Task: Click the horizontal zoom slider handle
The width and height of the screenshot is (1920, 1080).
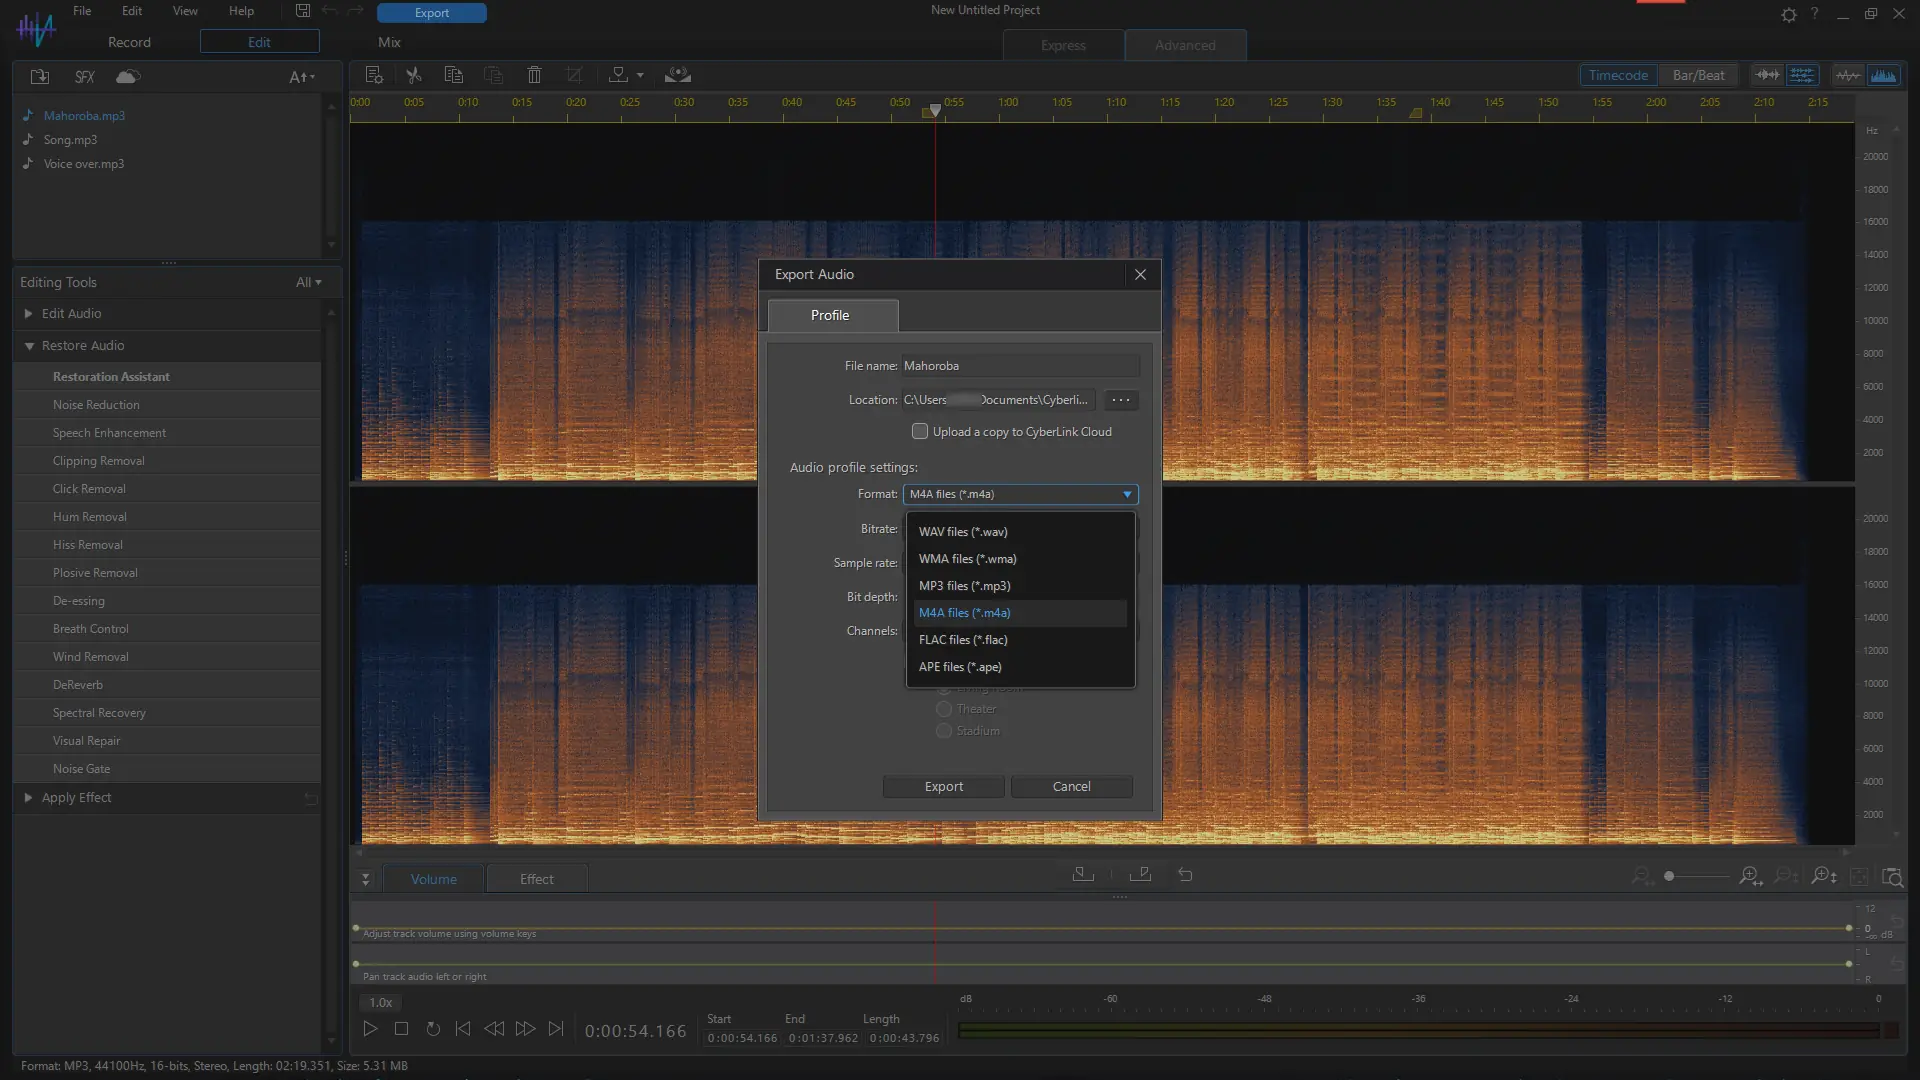Action: click(x=1669, y=877)
